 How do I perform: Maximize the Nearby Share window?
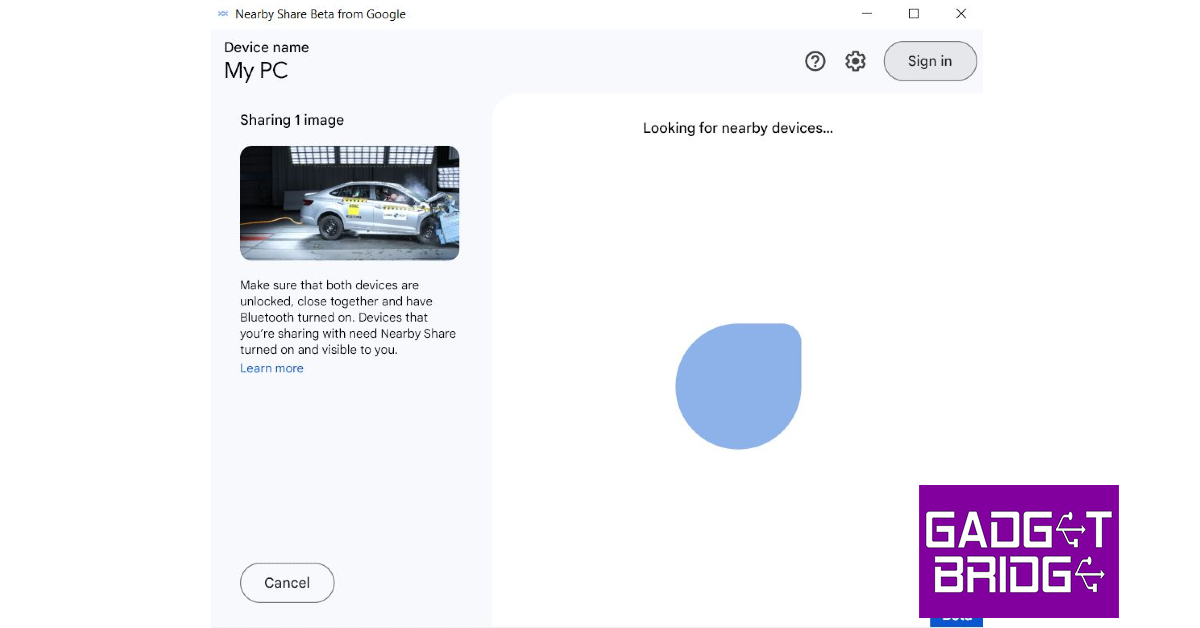(x=913, y=14)
